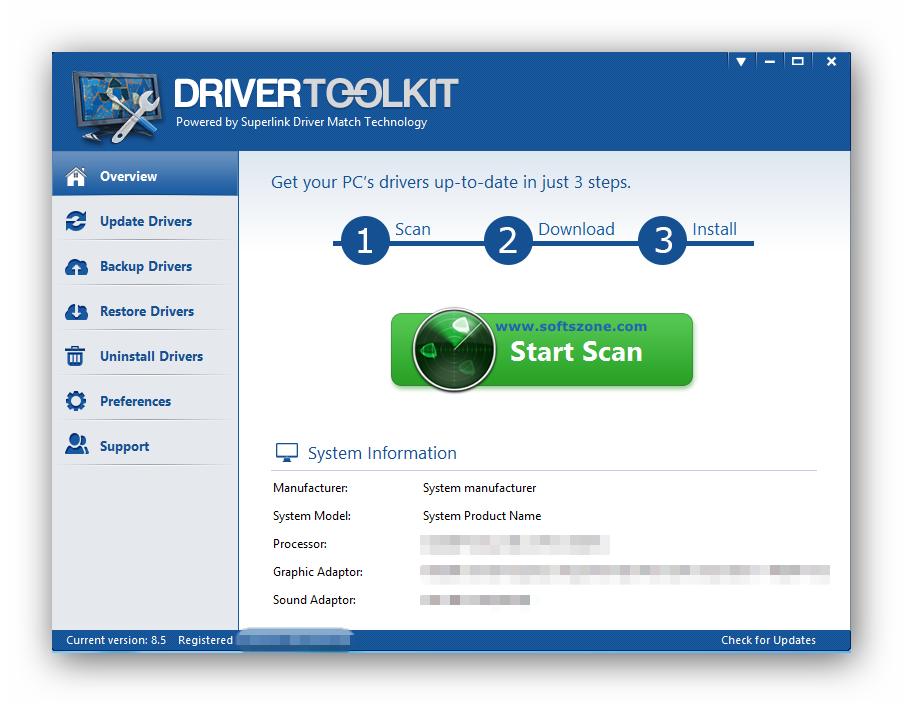Click the Manufacturer: label
The width and height of the screenshot is (903, 705).
[310, 488]
